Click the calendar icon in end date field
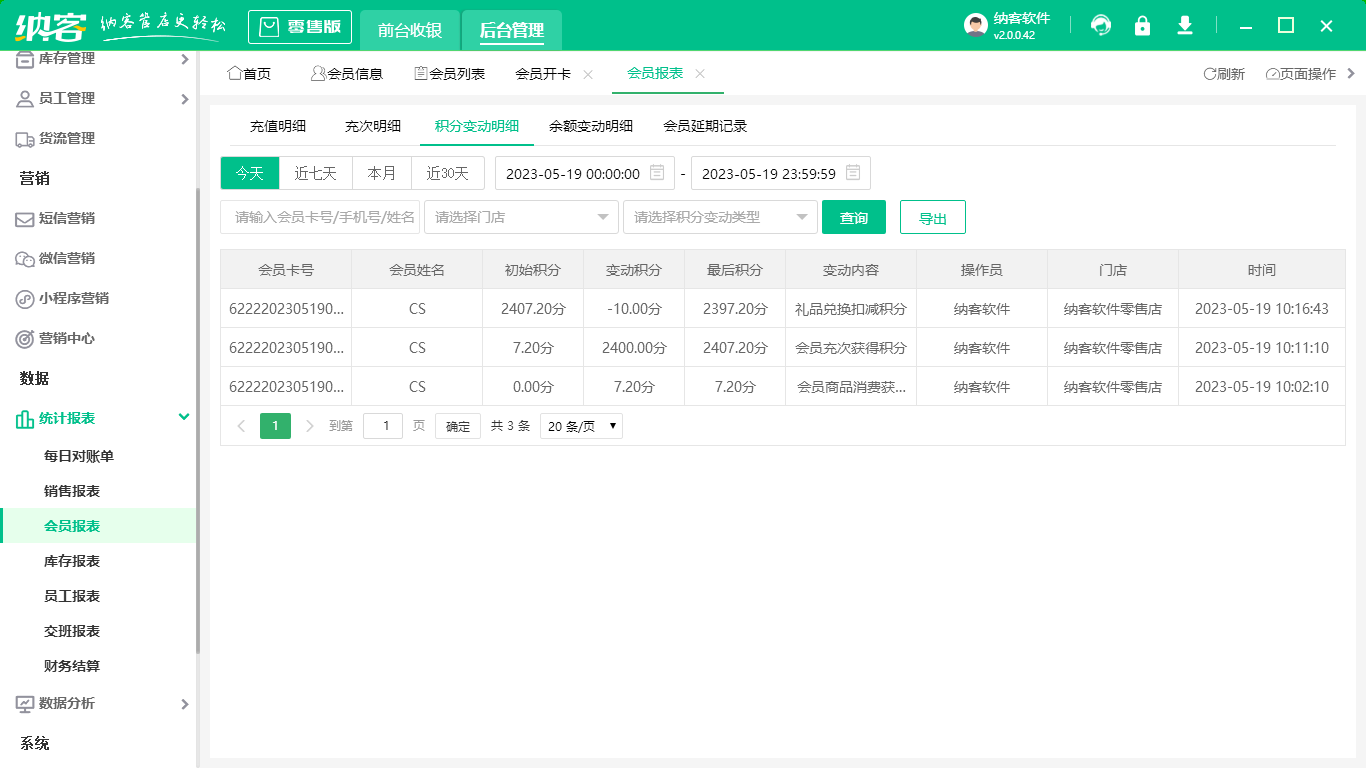Image resolution: width=1366 pixels, height=768 pixels. [x=853, y=173]
